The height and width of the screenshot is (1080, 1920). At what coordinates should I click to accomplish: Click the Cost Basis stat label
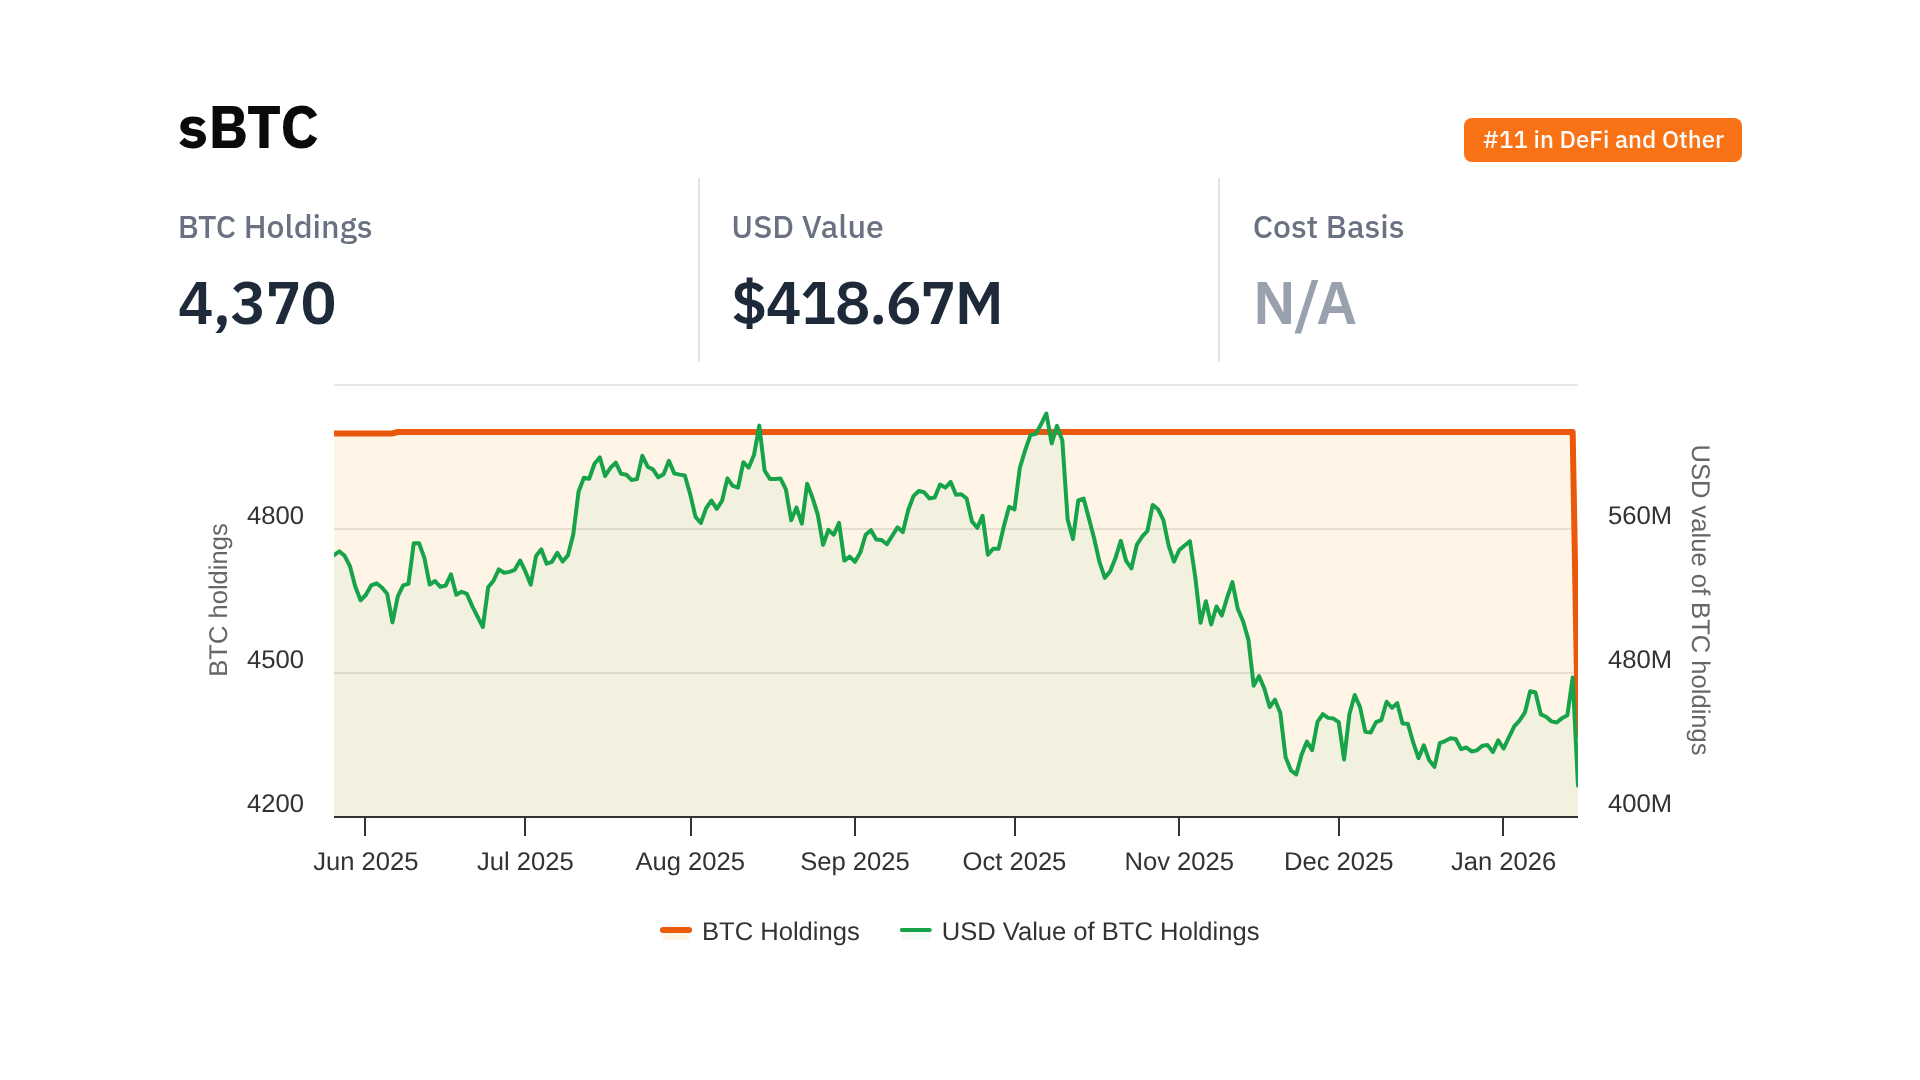(x=1328, y=227)
